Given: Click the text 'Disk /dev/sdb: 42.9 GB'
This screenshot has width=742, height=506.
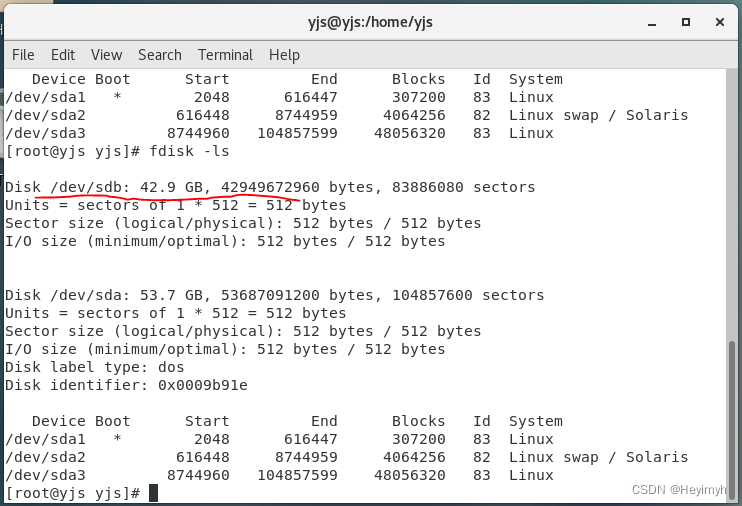Looking at the screenshot, I should (x=104, y=187).
